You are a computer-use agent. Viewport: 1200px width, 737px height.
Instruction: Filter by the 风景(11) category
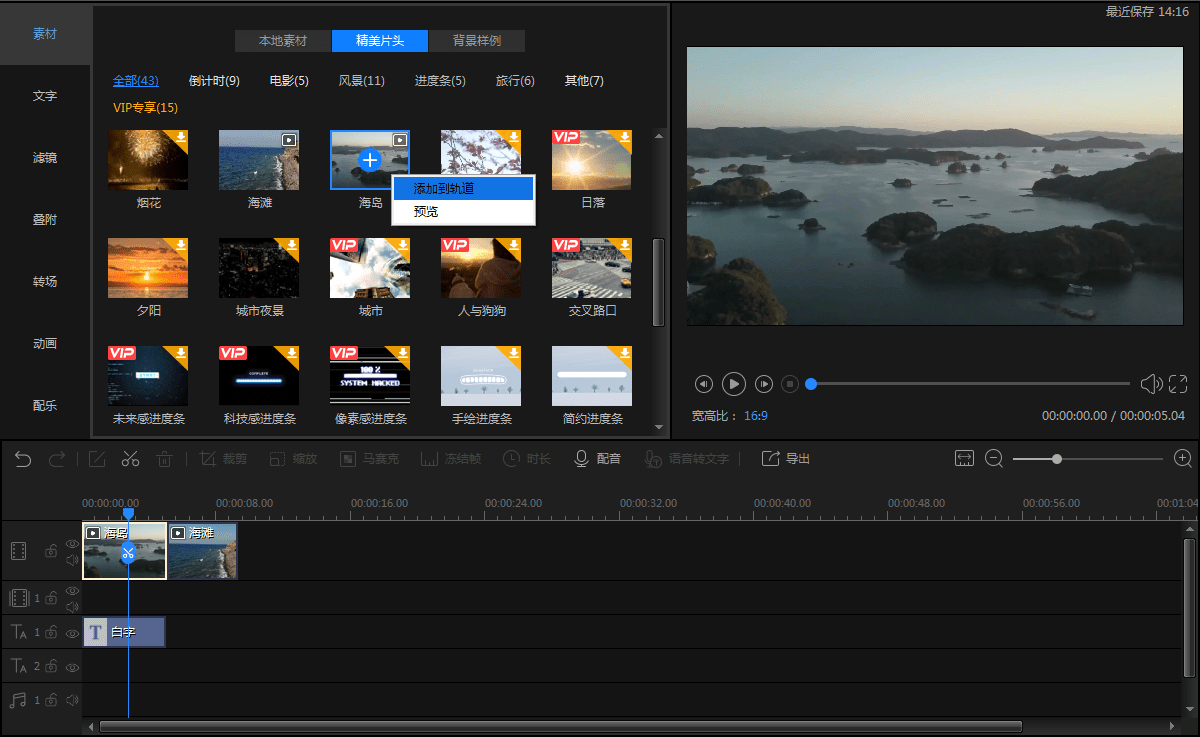pyautogui.click(x=361, y=81)
